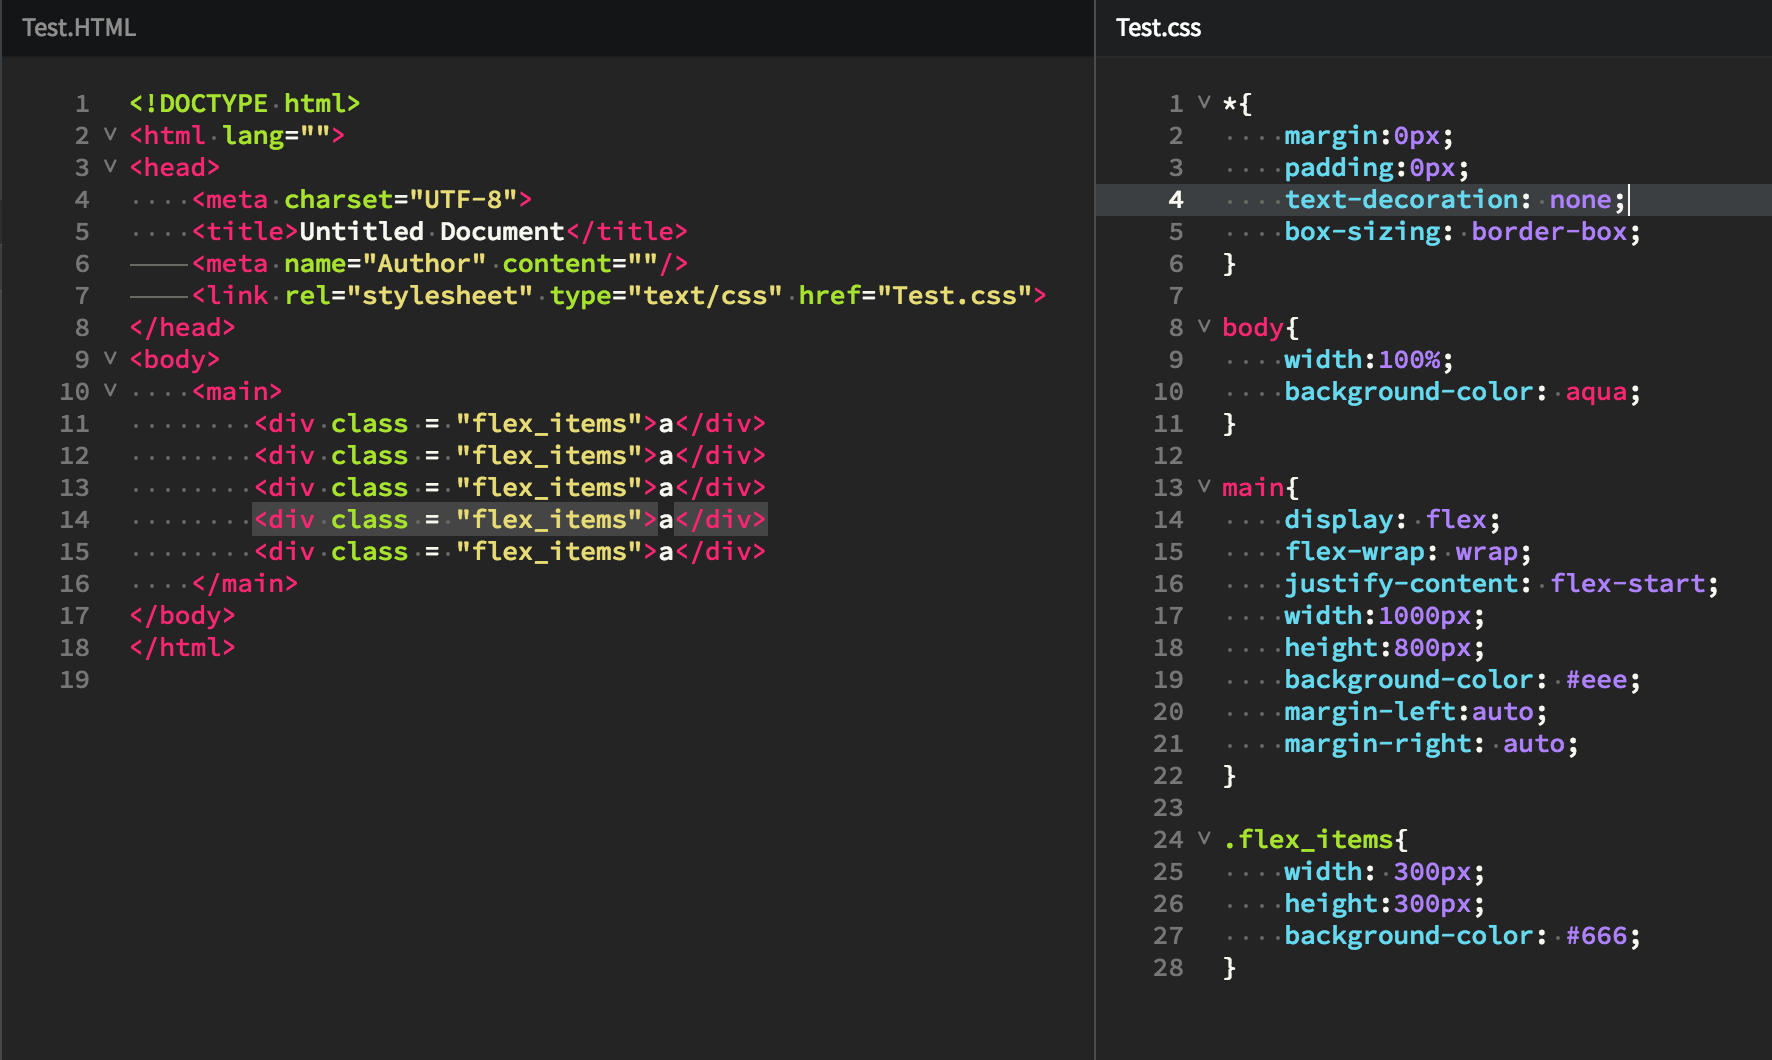Screen dimensions: 1772x1060
Task: Click the closing </head> tag
Action: click(182, 327)
